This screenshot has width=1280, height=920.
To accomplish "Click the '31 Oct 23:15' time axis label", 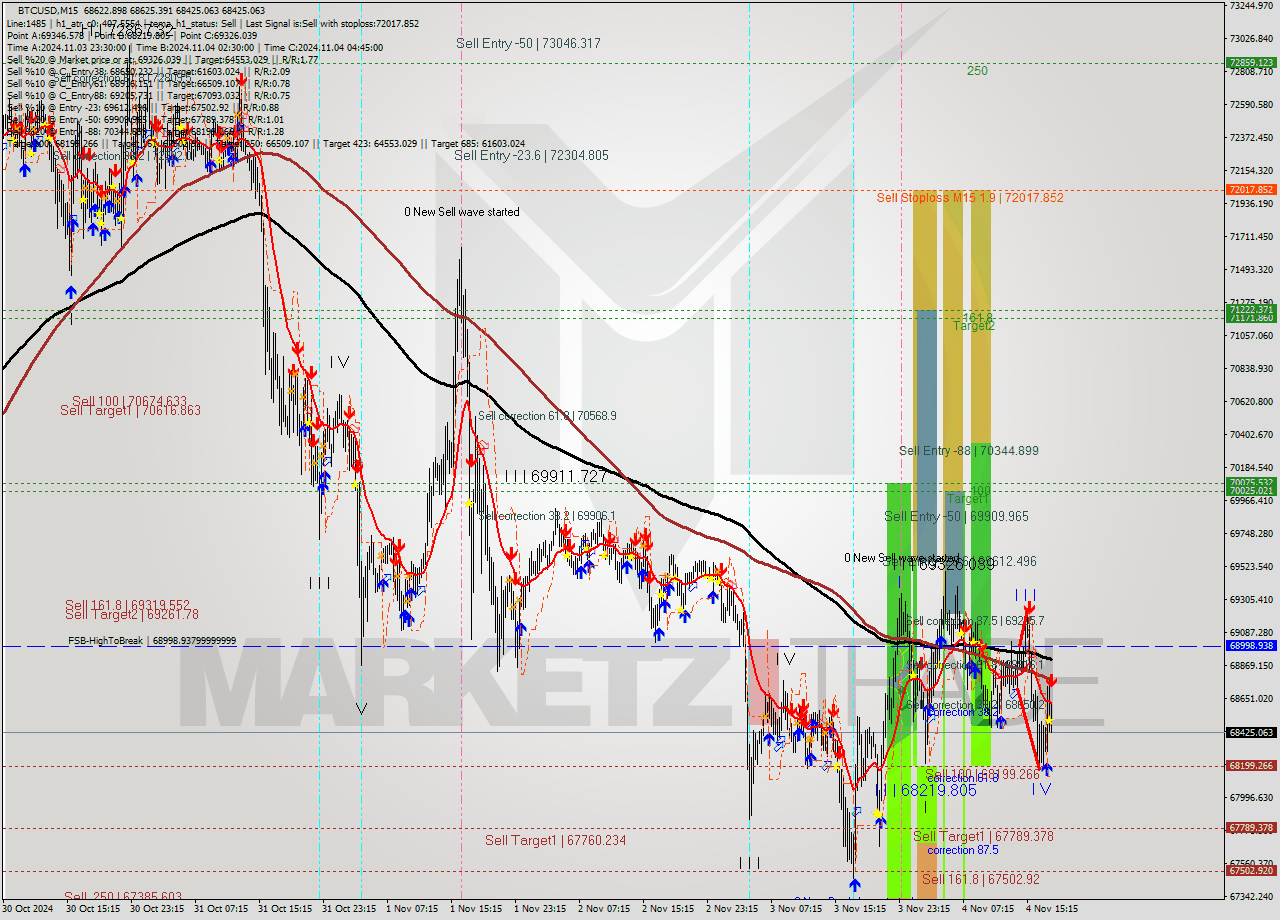I will (x=349, y=909).
